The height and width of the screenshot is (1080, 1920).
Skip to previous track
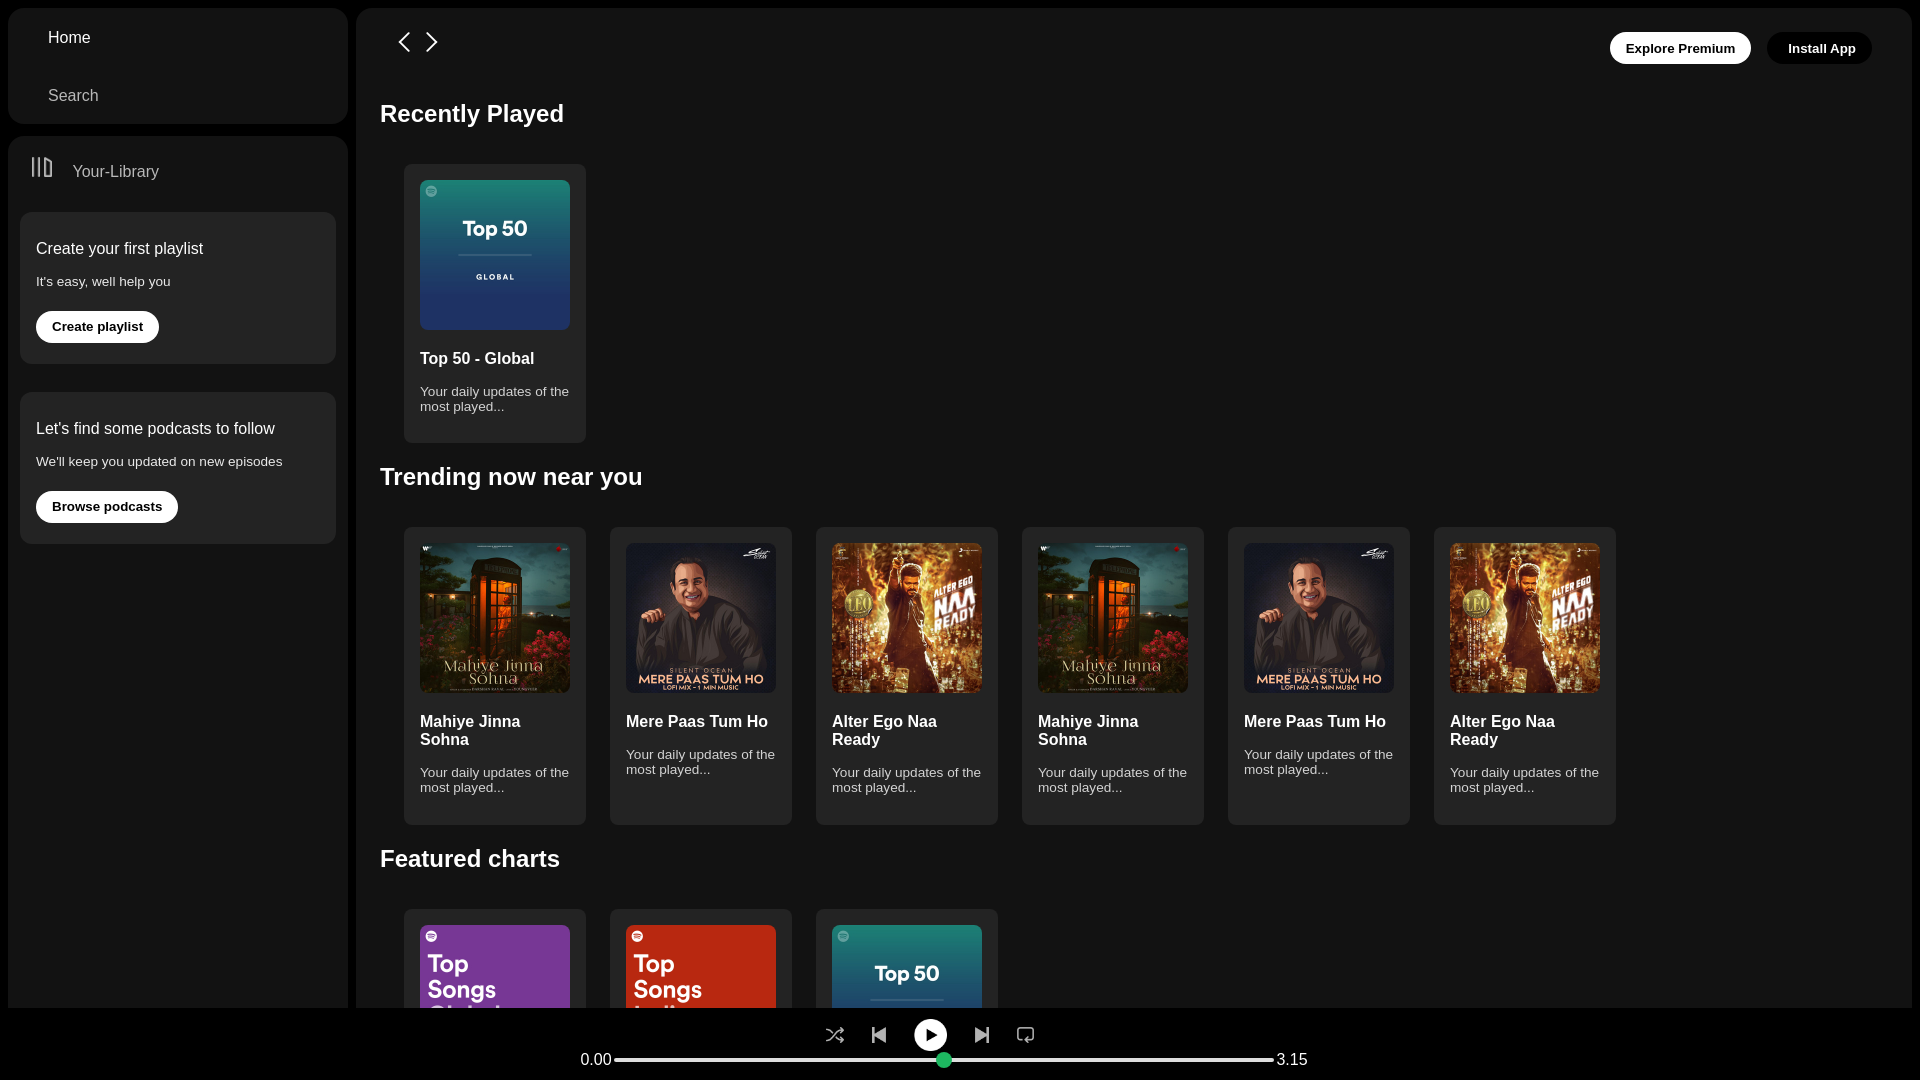(879, 1035)
